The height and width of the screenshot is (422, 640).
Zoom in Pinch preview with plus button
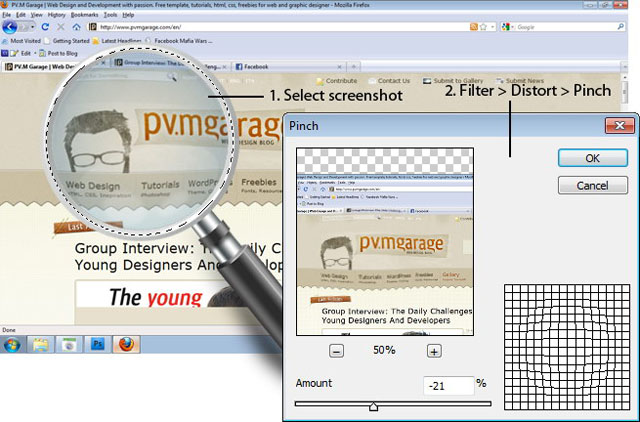pos(434,351)
